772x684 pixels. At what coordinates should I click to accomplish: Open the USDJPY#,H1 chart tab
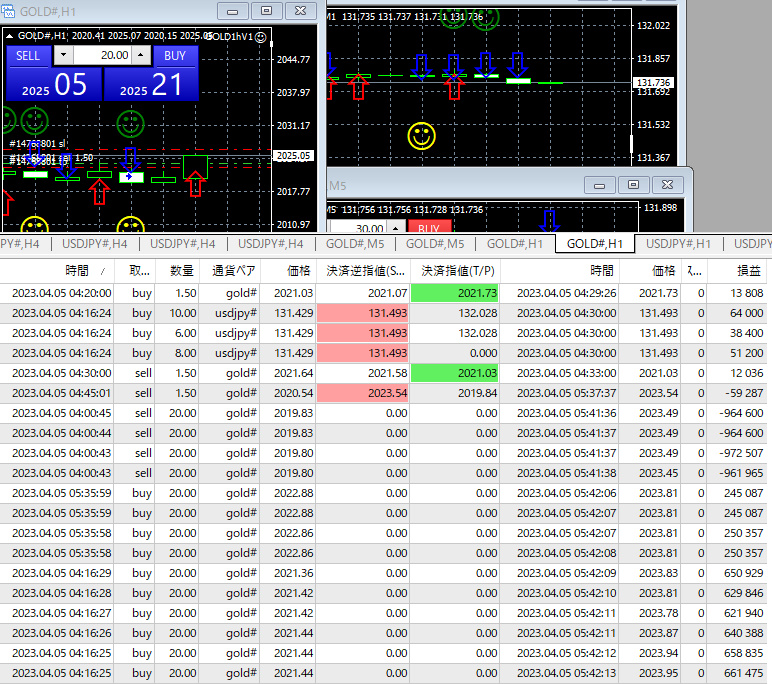tap(678, 244)
